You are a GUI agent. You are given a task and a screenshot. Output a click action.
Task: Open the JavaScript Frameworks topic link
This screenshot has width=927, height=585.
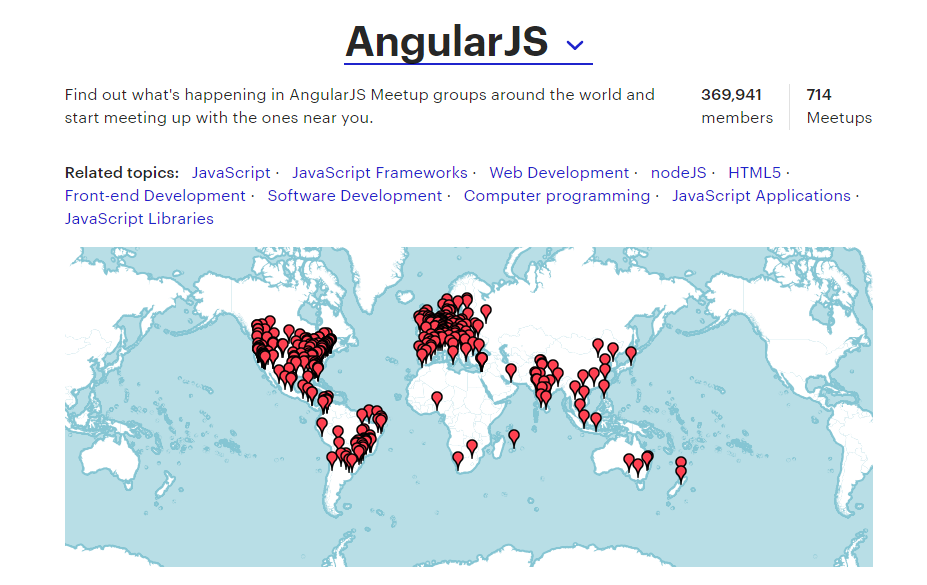pyautogui.click(x=380, y=173)
